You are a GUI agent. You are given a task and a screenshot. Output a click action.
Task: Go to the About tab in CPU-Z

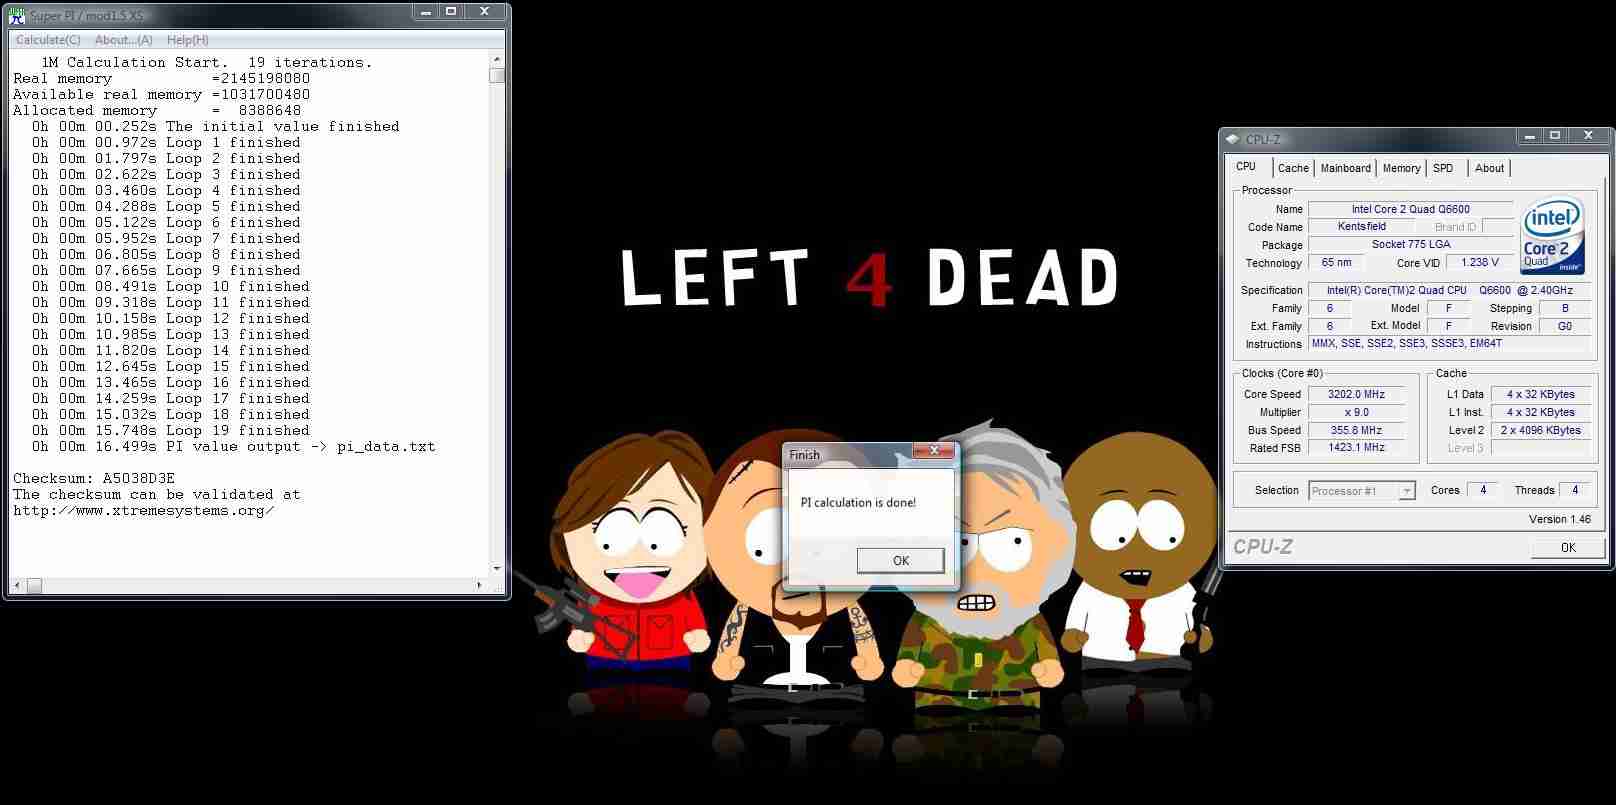(1489, 168)
